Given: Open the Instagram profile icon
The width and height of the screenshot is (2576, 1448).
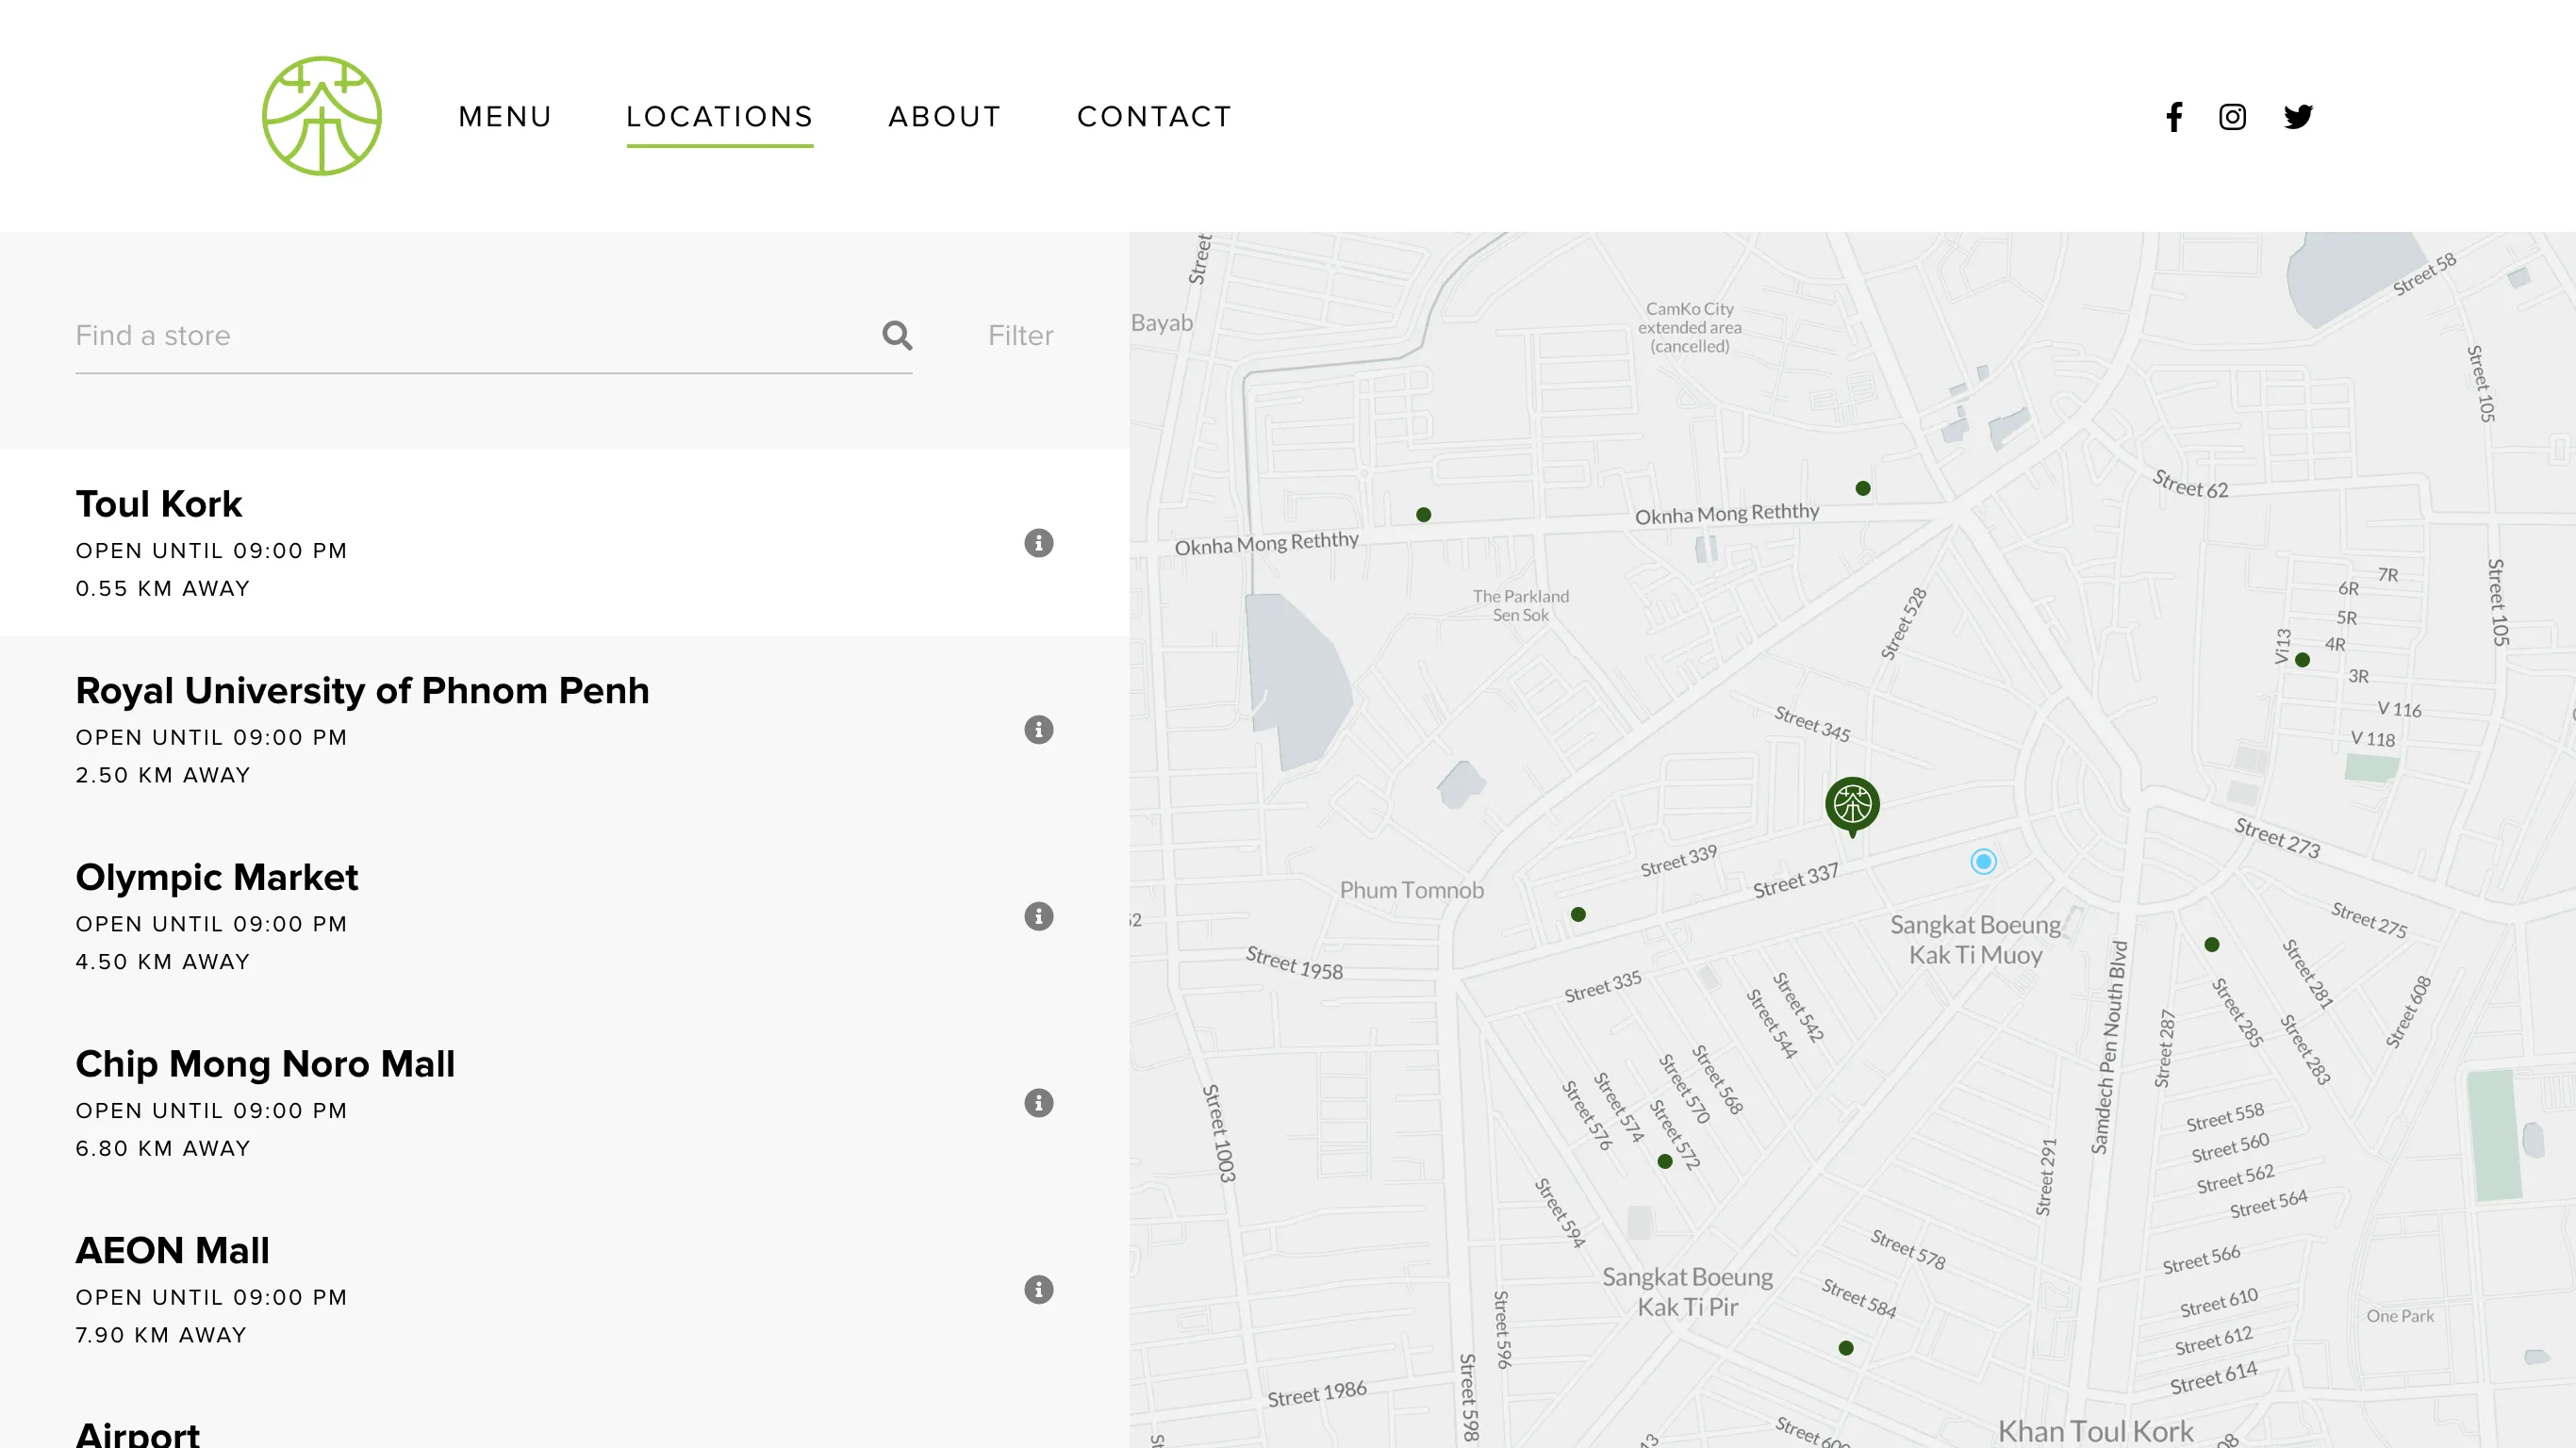Looking at the screenshot, I should pos(2232,117).
